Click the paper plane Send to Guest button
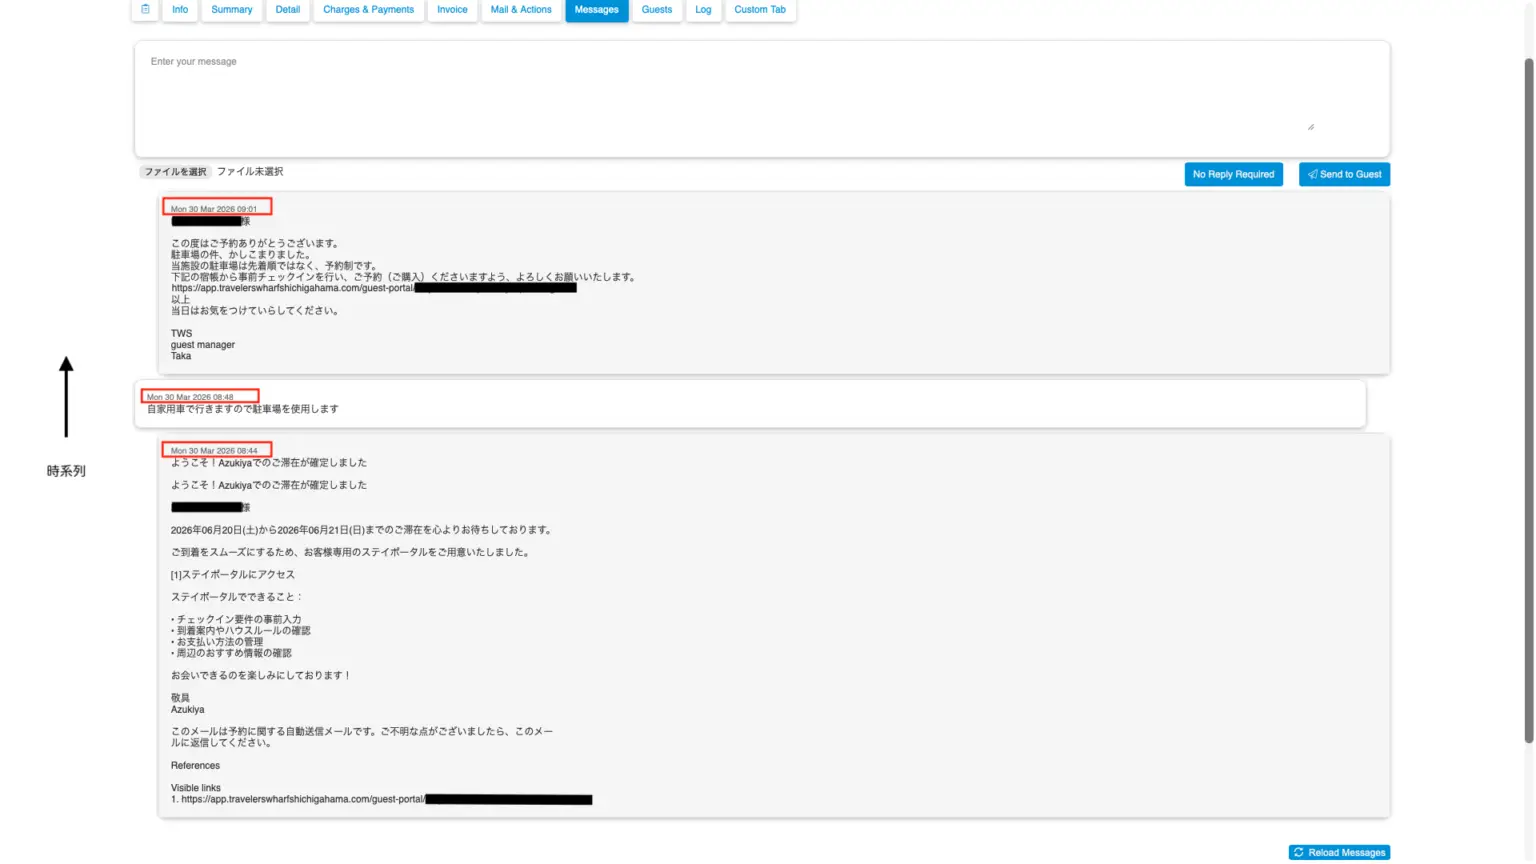 coord(1344,174)
